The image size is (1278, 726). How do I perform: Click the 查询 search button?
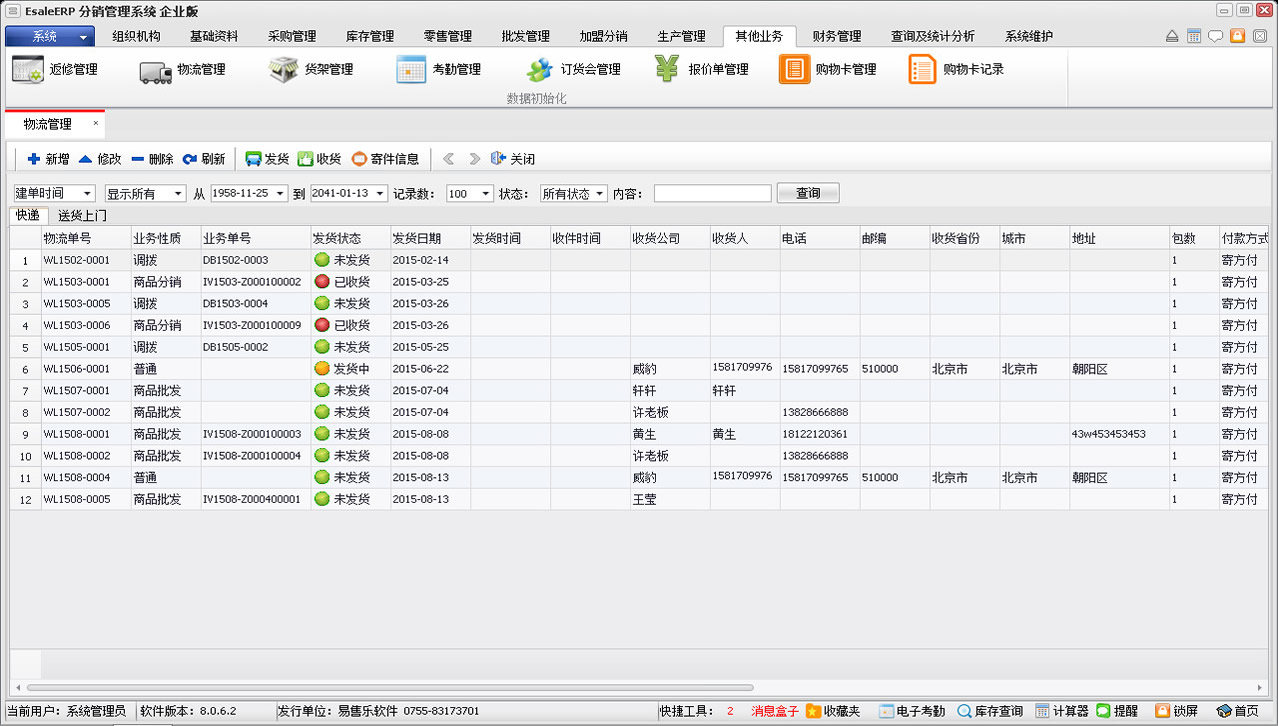pos(808,194)
